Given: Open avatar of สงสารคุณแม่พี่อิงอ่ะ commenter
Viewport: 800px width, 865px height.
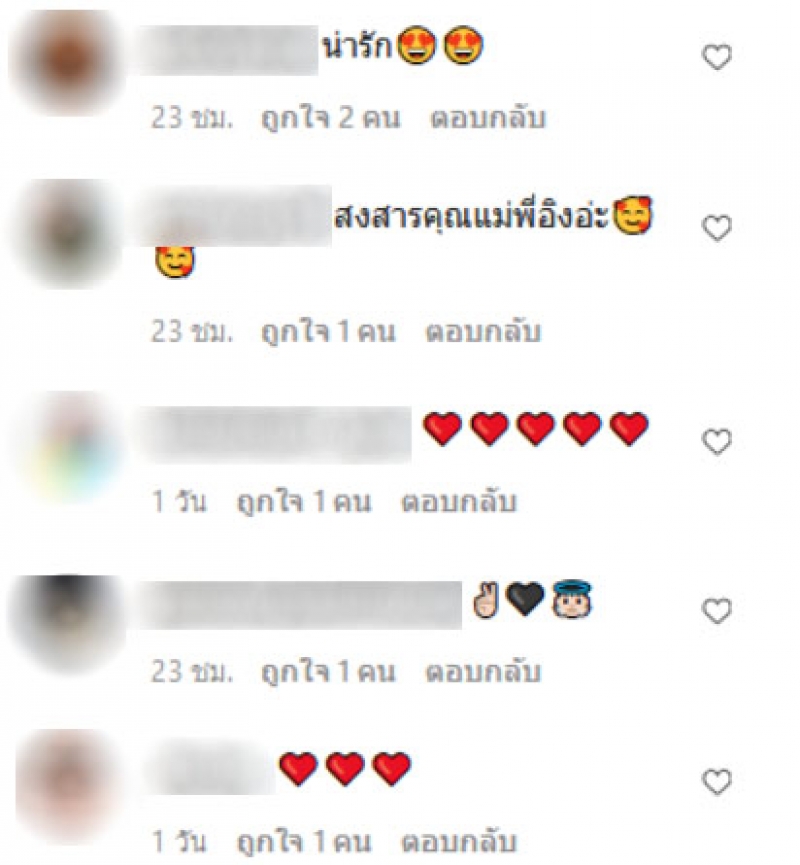Looking at the screenshot, I should [69, 234].
